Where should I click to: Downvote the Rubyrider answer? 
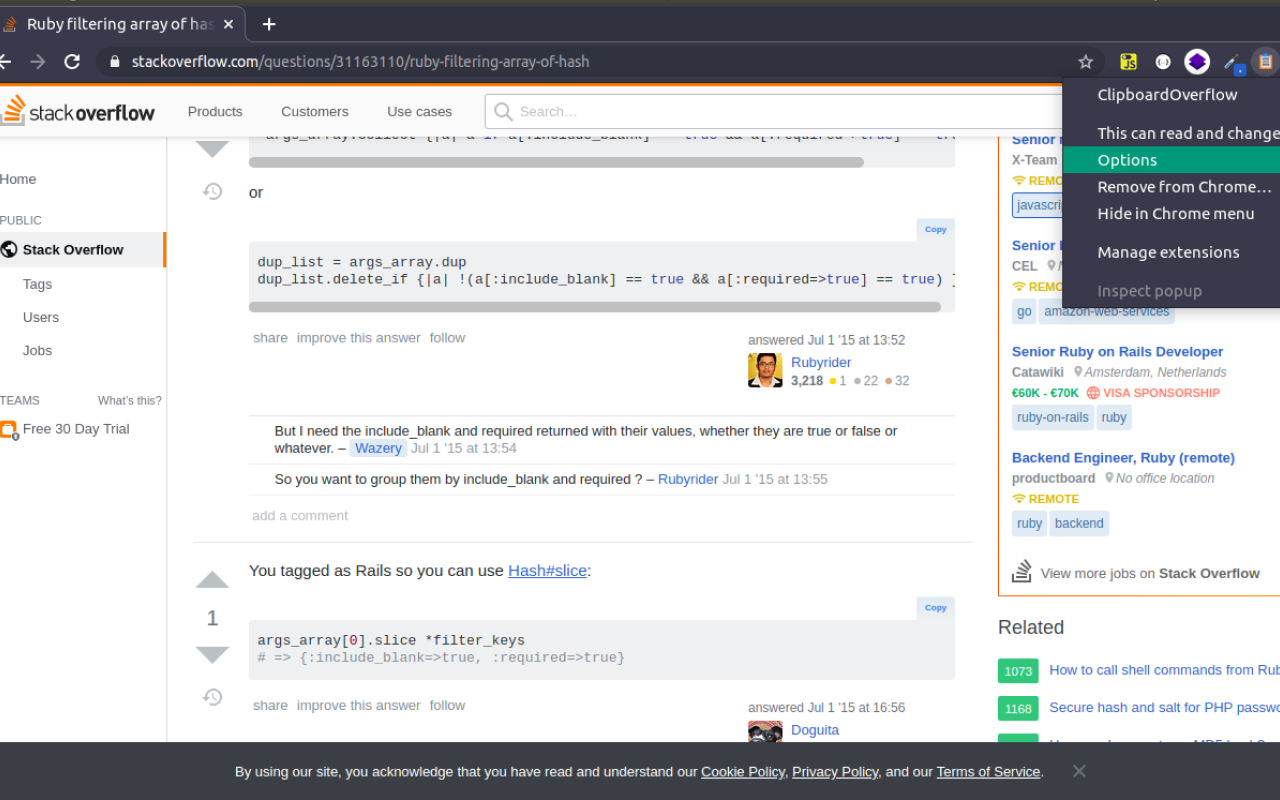(x=212, y=149)
